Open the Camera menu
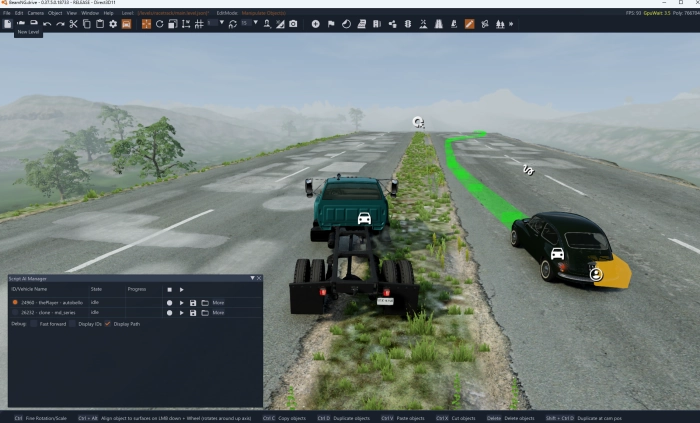The image size is (700, 423). tap(35, 13)
